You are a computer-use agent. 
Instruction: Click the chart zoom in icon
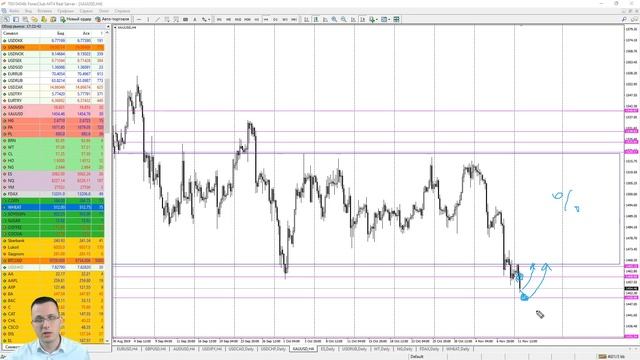coord(334,19)
